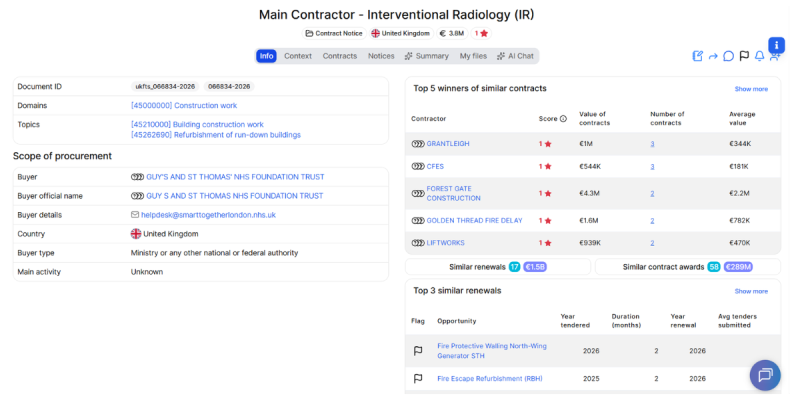Click the Contract Notice badge

click(334, 33)
